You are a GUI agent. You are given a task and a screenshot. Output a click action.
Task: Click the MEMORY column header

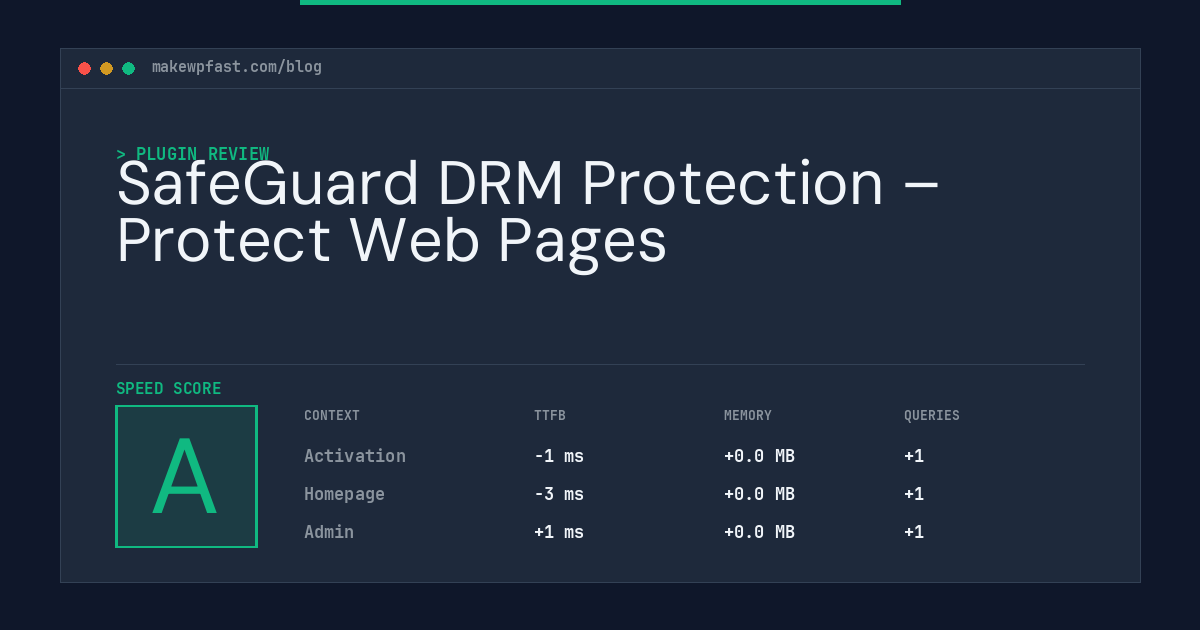click(x=748, y=416)
